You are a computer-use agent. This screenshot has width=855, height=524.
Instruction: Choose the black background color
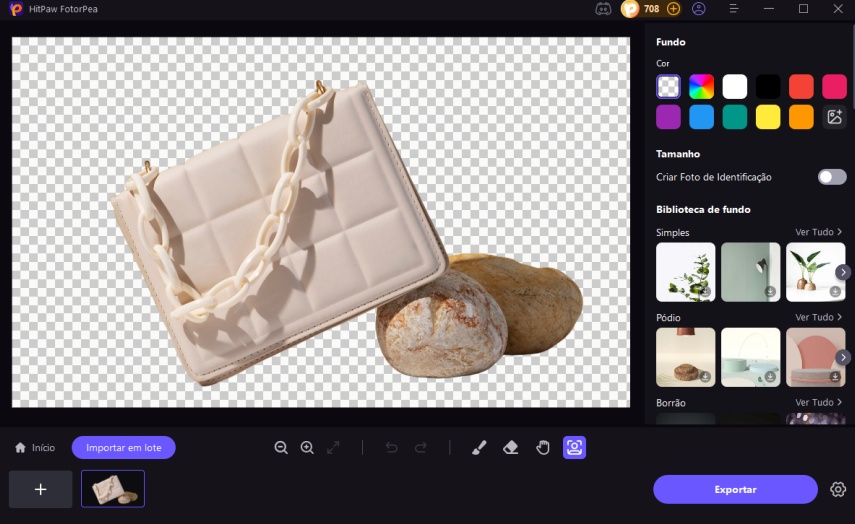(768, 87)
